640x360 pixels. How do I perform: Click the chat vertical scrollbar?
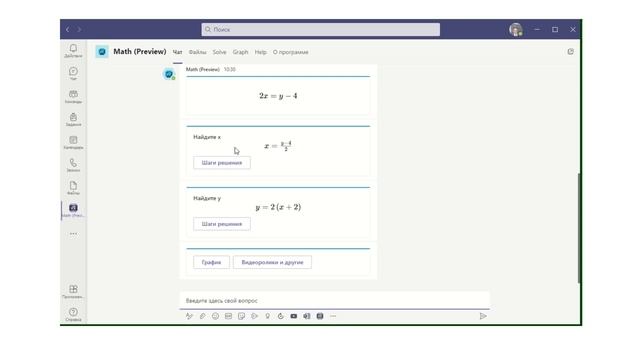579,228
